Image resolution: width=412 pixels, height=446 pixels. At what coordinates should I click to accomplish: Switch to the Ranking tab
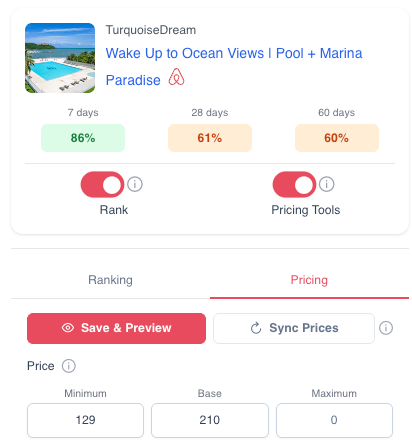[x=110, y=280]
